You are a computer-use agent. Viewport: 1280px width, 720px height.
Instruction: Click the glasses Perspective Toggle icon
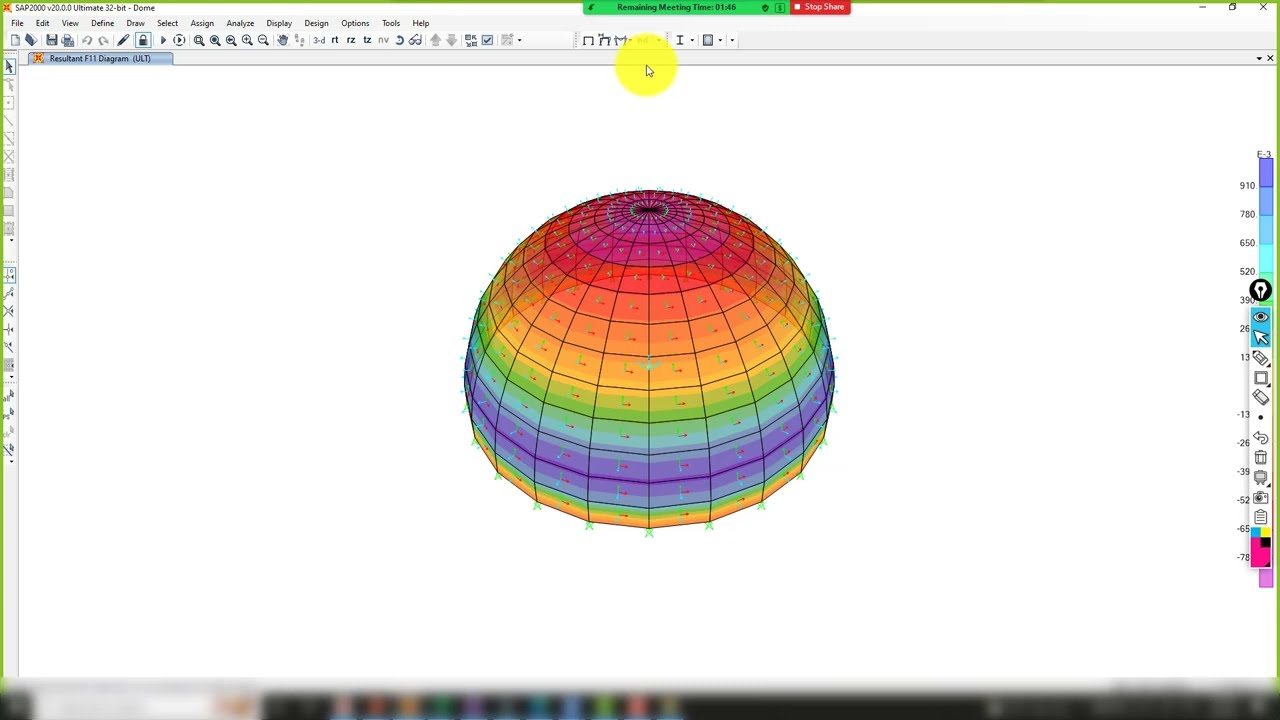(x=415, y=40)
